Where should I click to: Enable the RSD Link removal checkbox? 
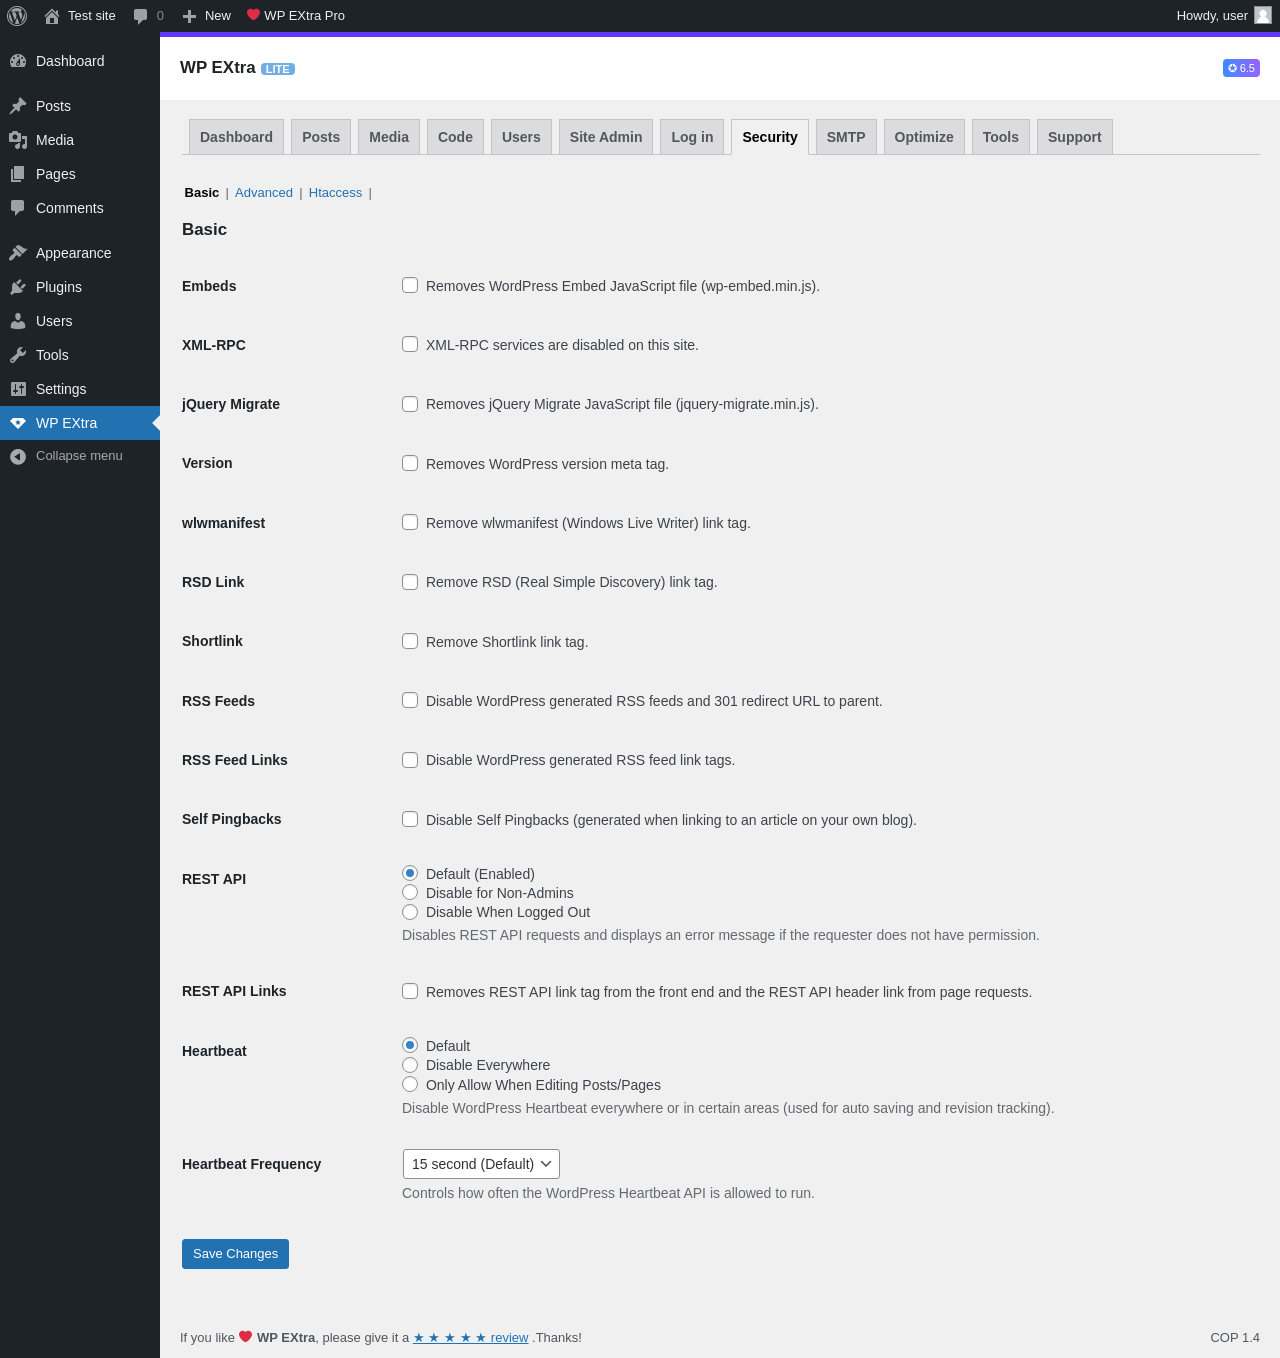410,582
